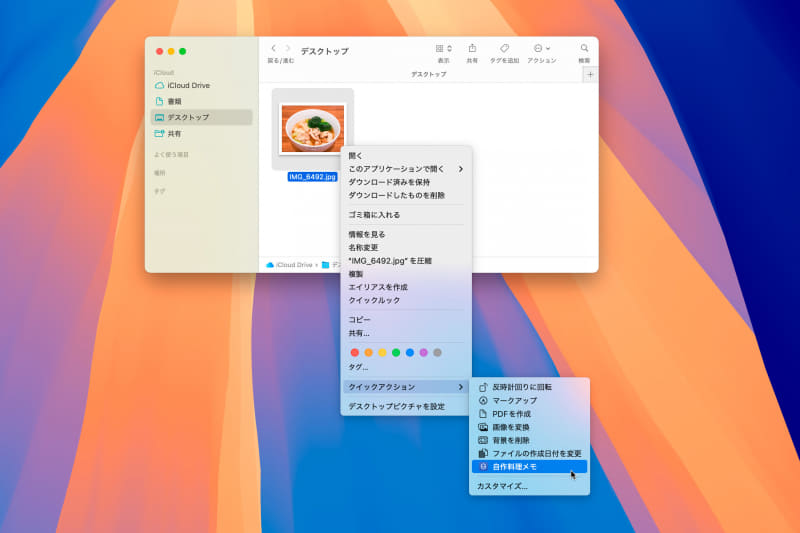Apply the blue tag color
The width and height of the screenshot is (800, 533).
click(410, 352)
